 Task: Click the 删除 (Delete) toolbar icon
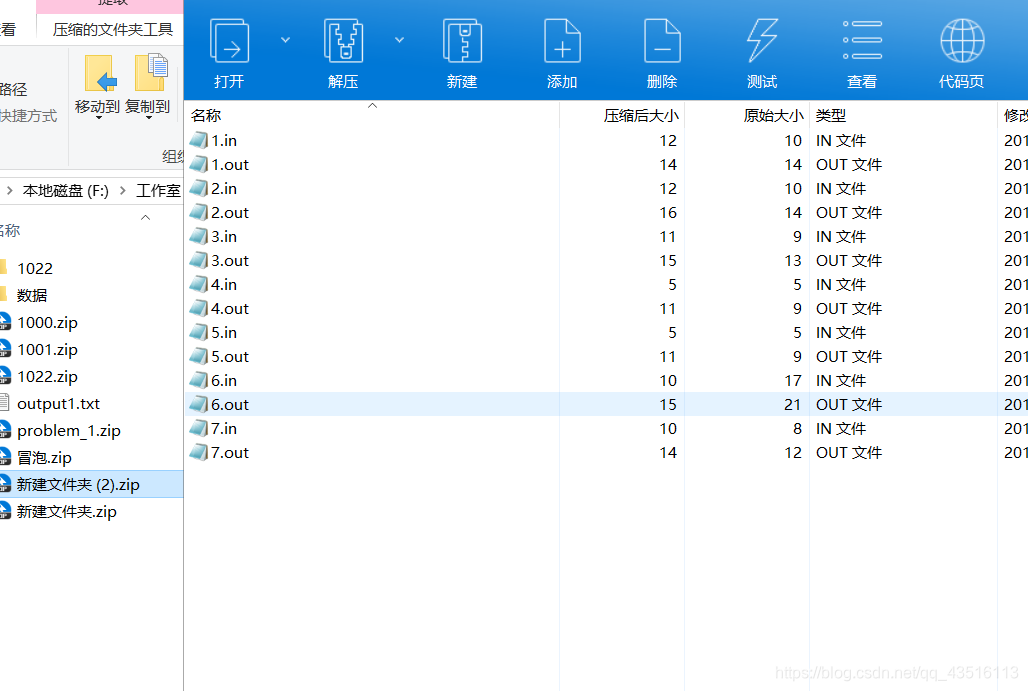coord(662,41)
